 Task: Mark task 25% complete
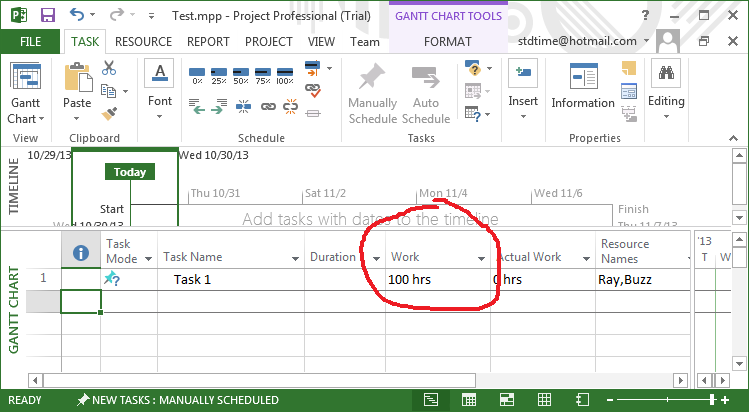pyautogui.click(x=219, y=75)
